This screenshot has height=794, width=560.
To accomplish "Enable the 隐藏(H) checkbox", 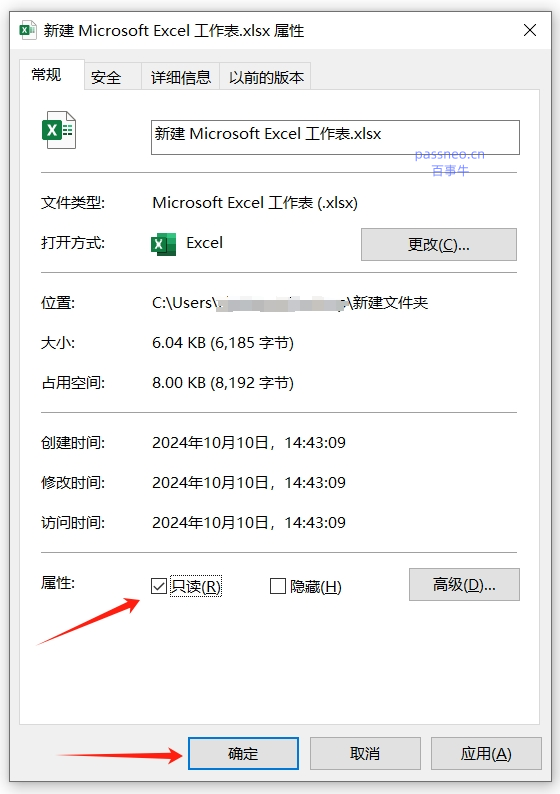I will tap(277, 586).
